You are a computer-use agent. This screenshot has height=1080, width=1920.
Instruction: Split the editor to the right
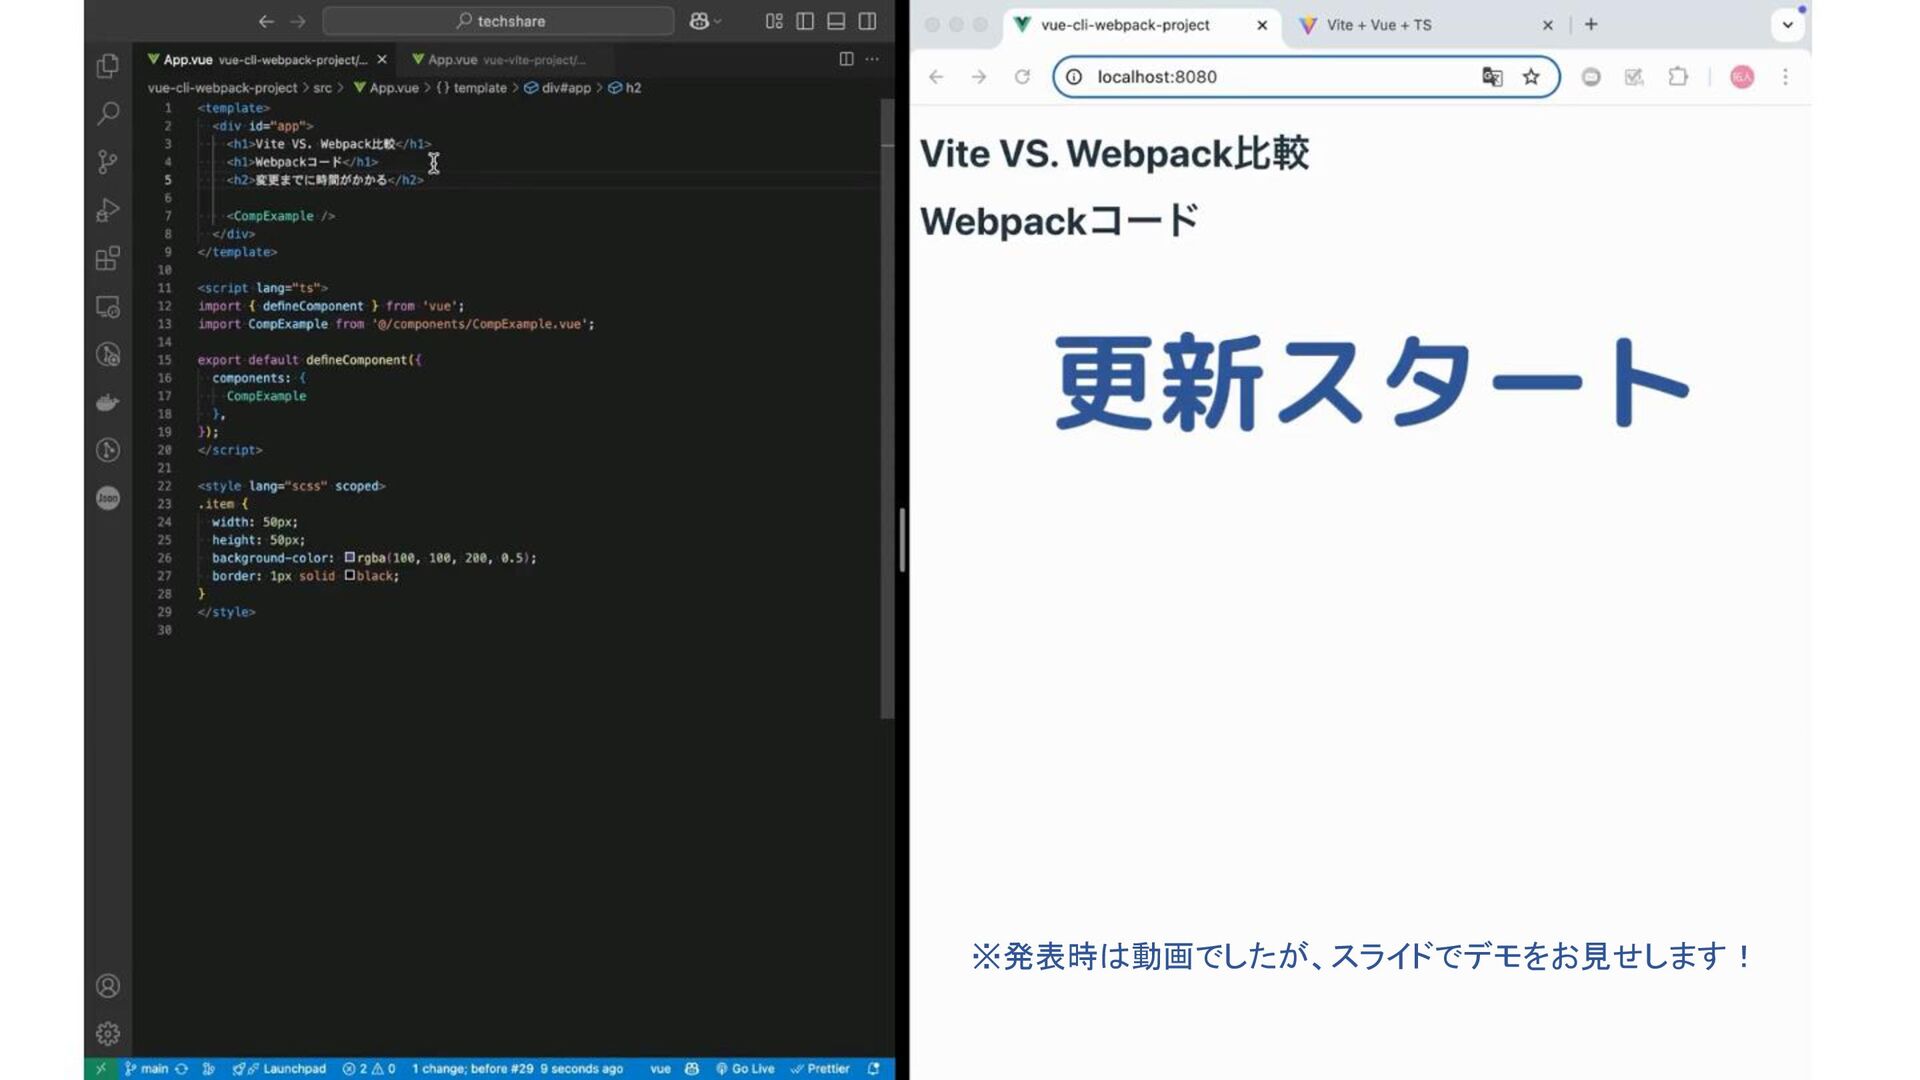(846, 59)
